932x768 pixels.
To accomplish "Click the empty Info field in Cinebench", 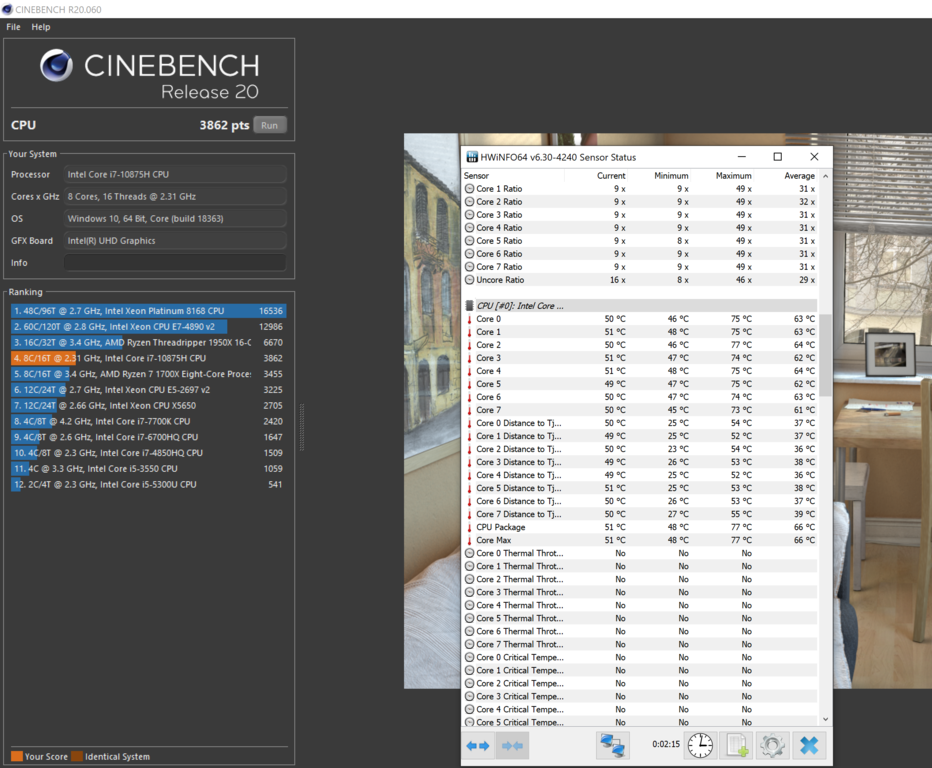I will click(175, 263).
